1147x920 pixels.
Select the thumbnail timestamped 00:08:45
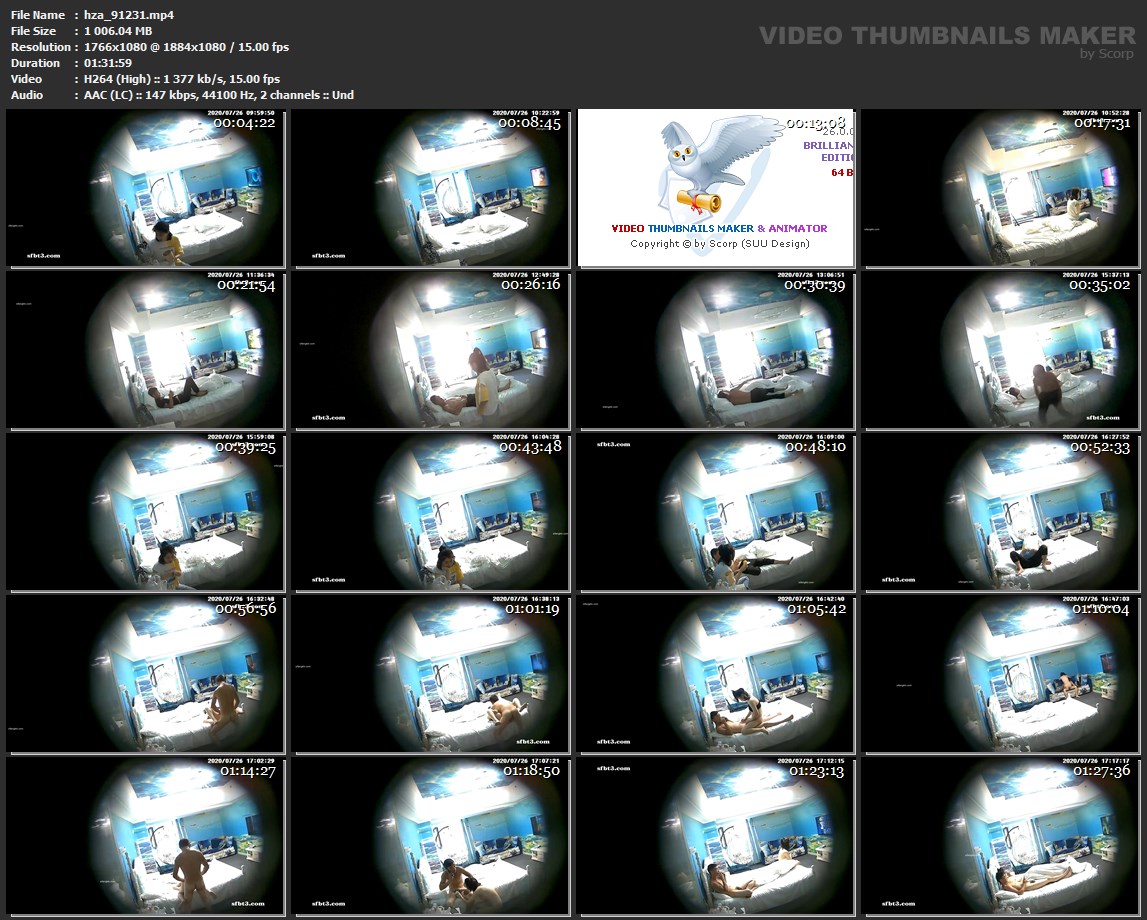click(x=430, y=188)
